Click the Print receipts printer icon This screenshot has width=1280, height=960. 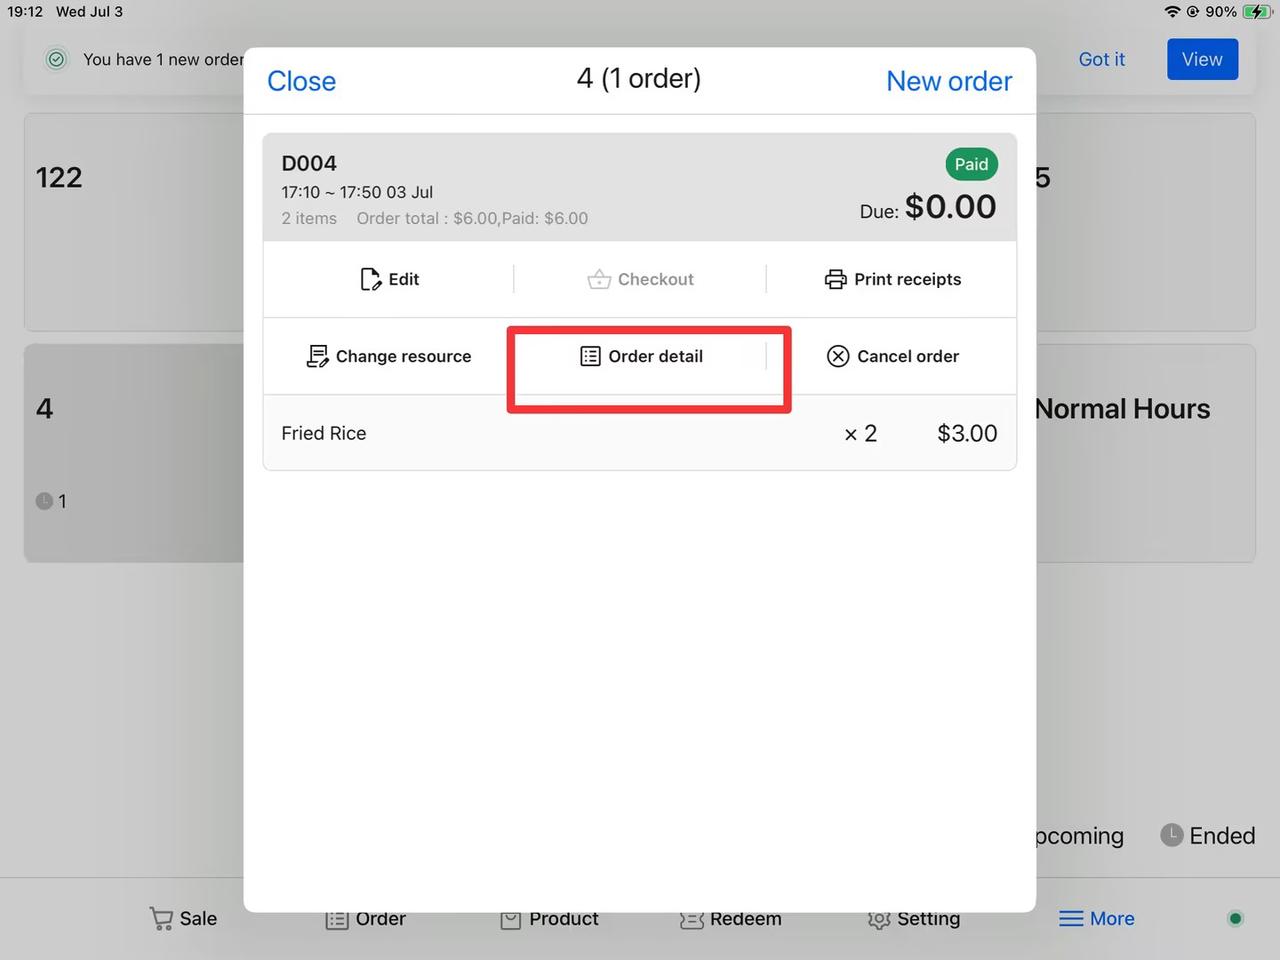(x=835, y=279)
